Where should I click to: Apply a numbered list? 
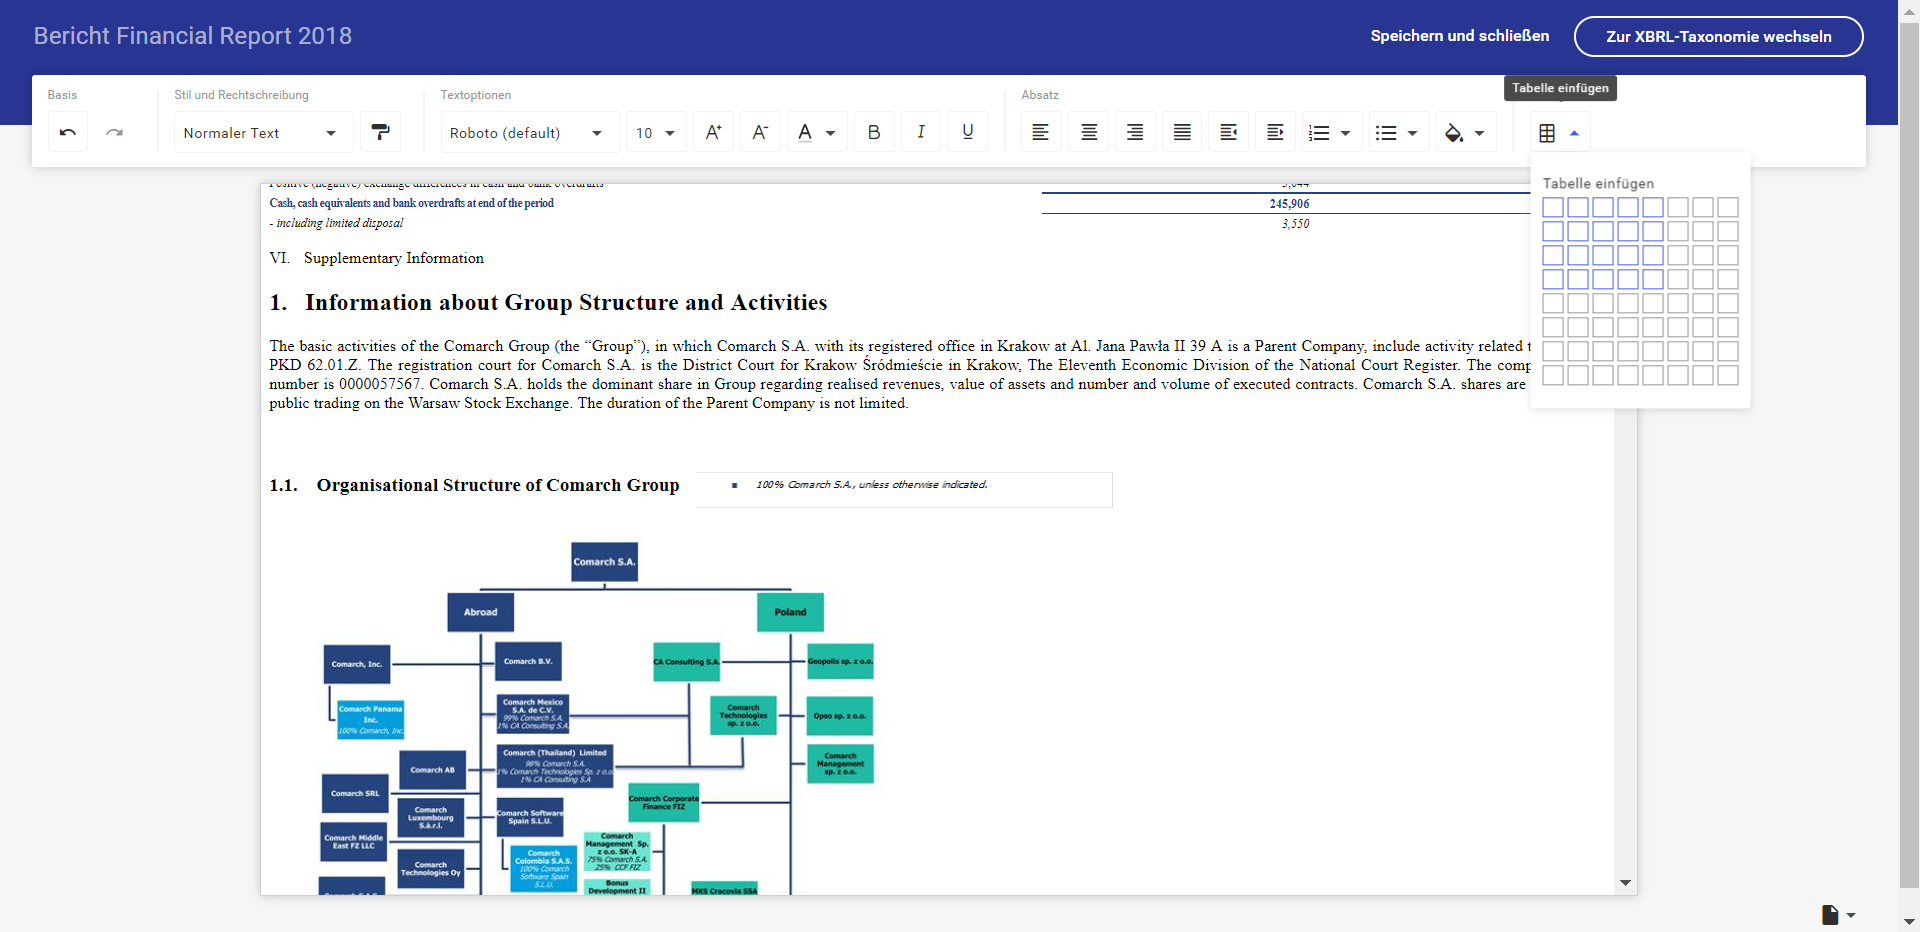(1319, 133)
